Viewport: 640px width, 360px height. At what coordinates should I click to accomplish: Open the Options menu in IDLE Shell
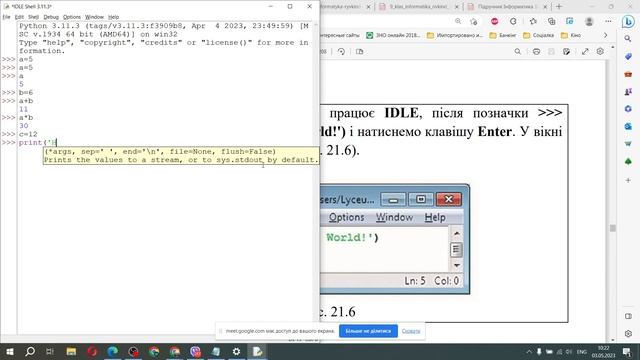click(x=72, y=17)
